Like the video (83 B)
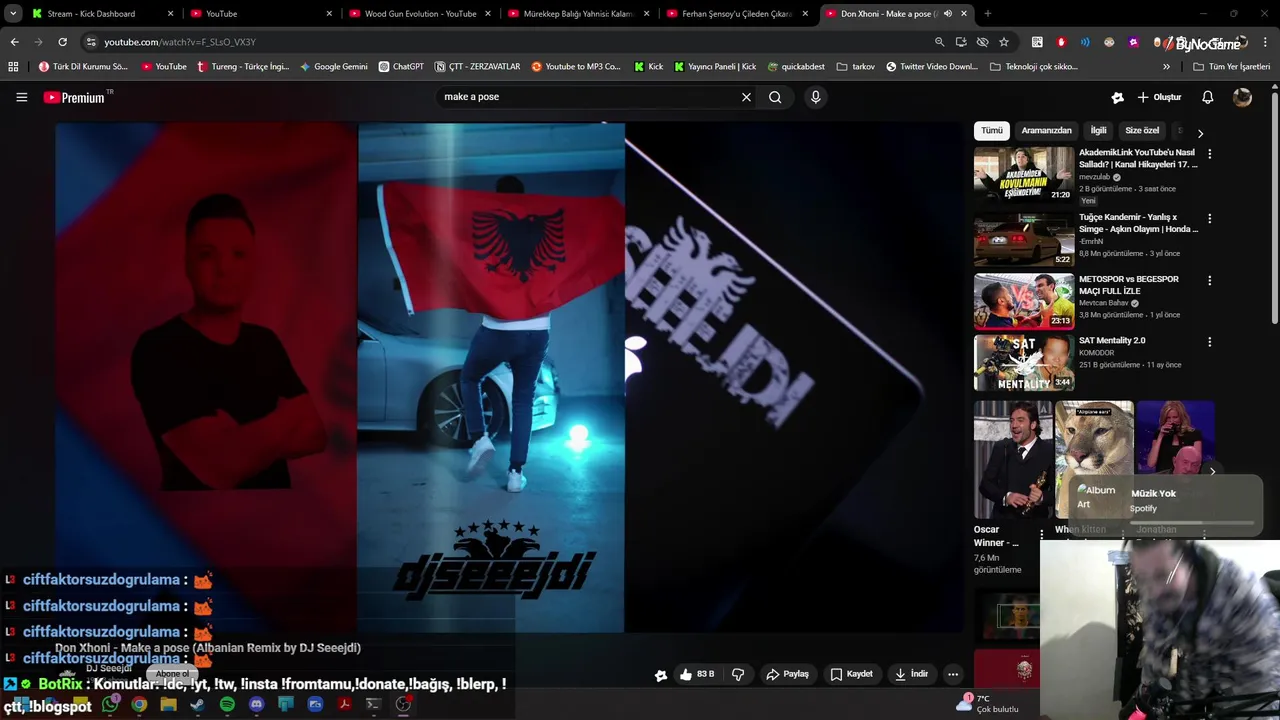 tap(697, 674)
